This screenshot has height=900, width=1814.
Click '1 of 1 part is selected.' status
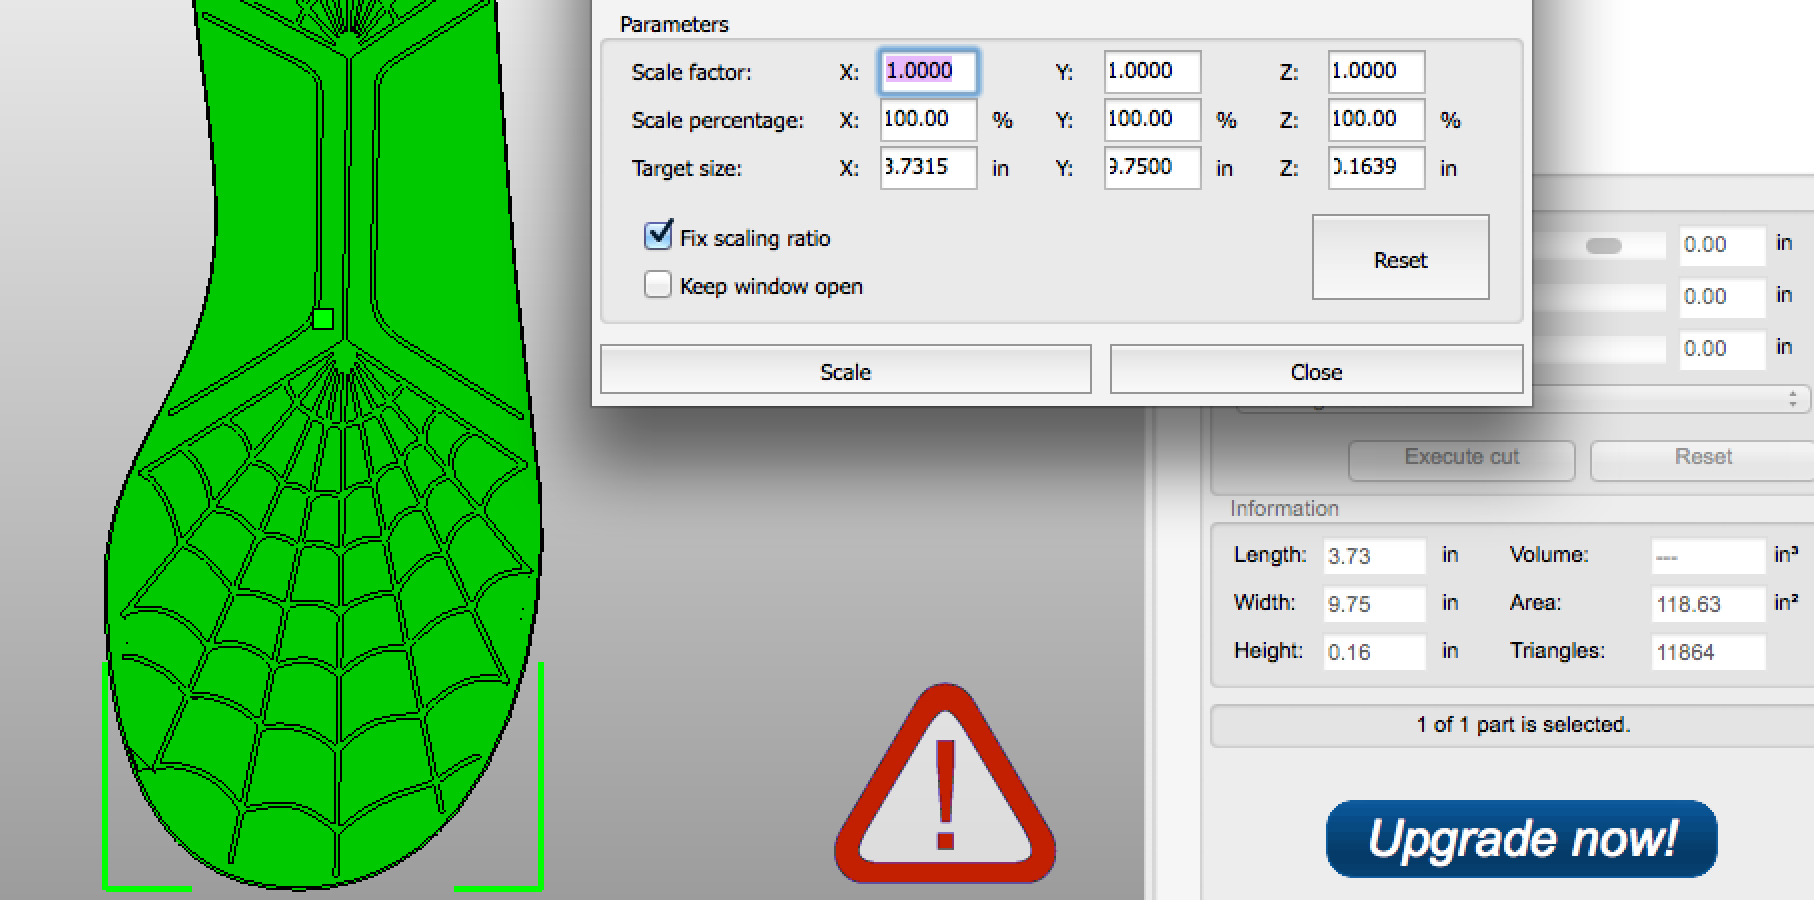1523,725
